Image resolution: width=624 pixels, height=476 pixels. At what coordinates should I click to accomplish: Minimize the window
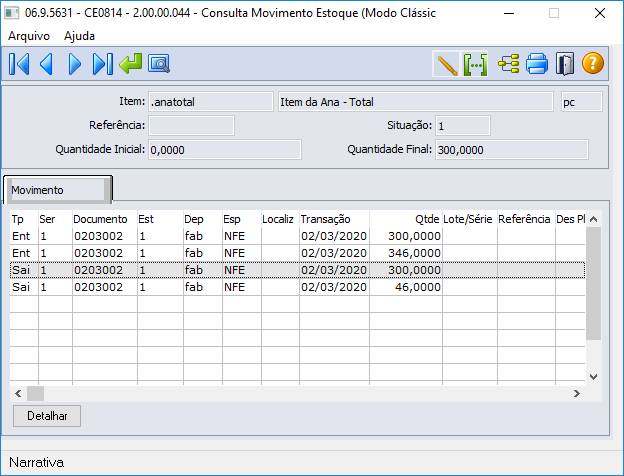(x=509, y=13)
